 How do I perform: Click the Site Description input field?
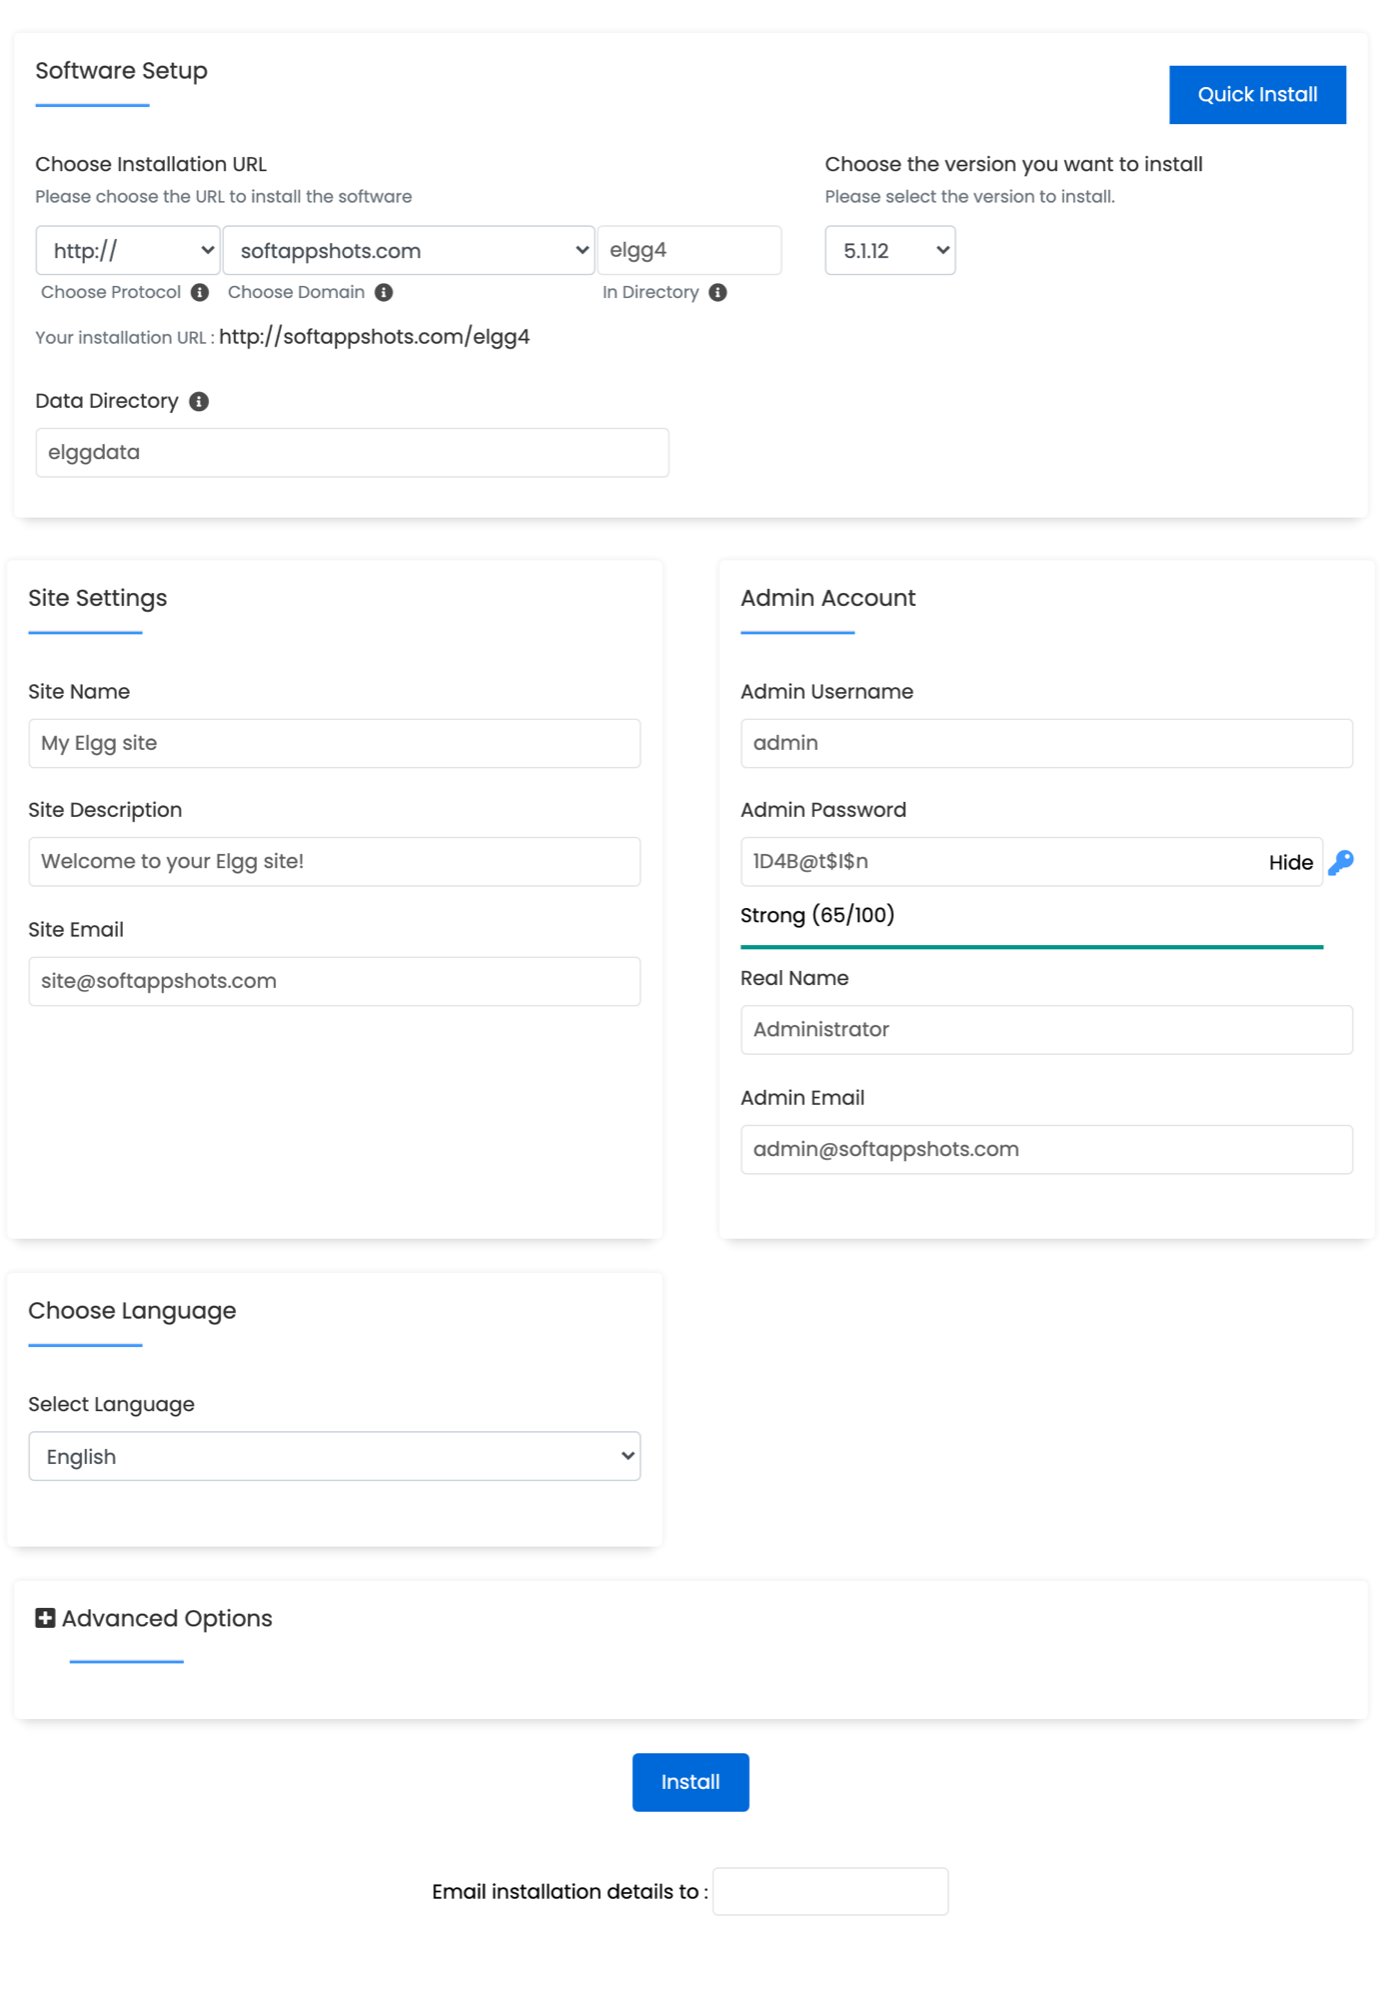coord(335,862)
